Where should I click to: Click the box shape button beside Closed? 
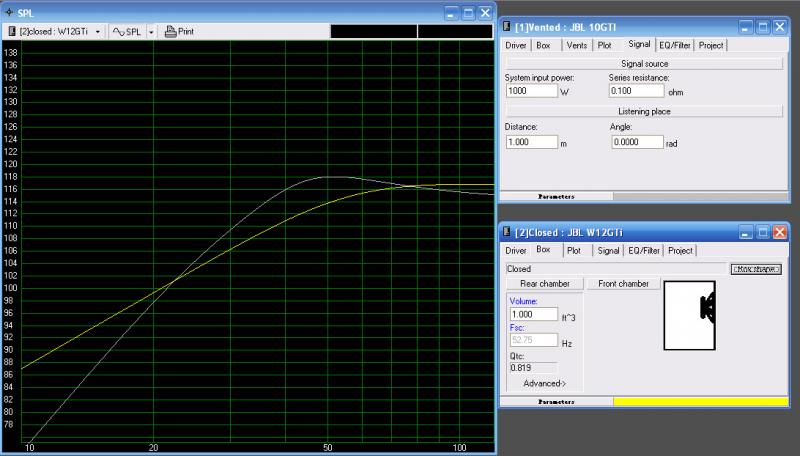[x=755, y=268]
